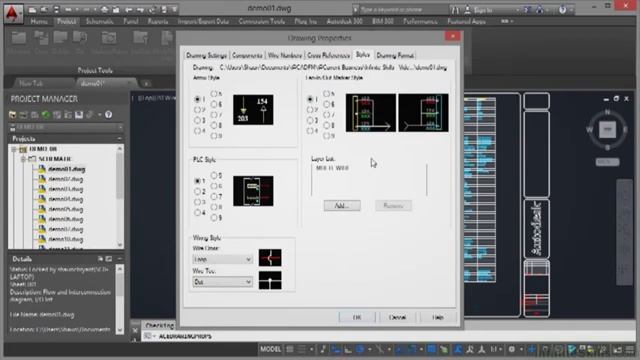Click the Wire Cross preview image
Image resolution: width=640 pixels, height=360 pixels.
pyautogui.click(x=270, y=258)
